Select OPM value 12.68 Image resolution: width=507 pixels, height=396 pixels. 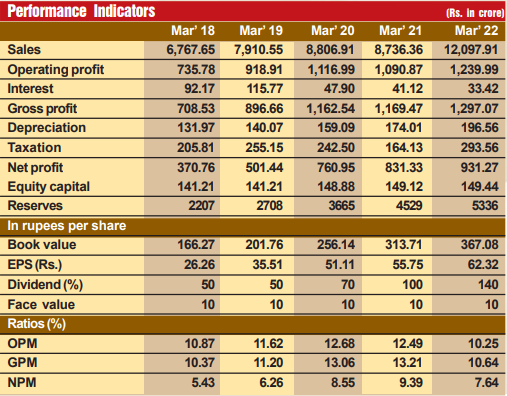pos(340,343)
